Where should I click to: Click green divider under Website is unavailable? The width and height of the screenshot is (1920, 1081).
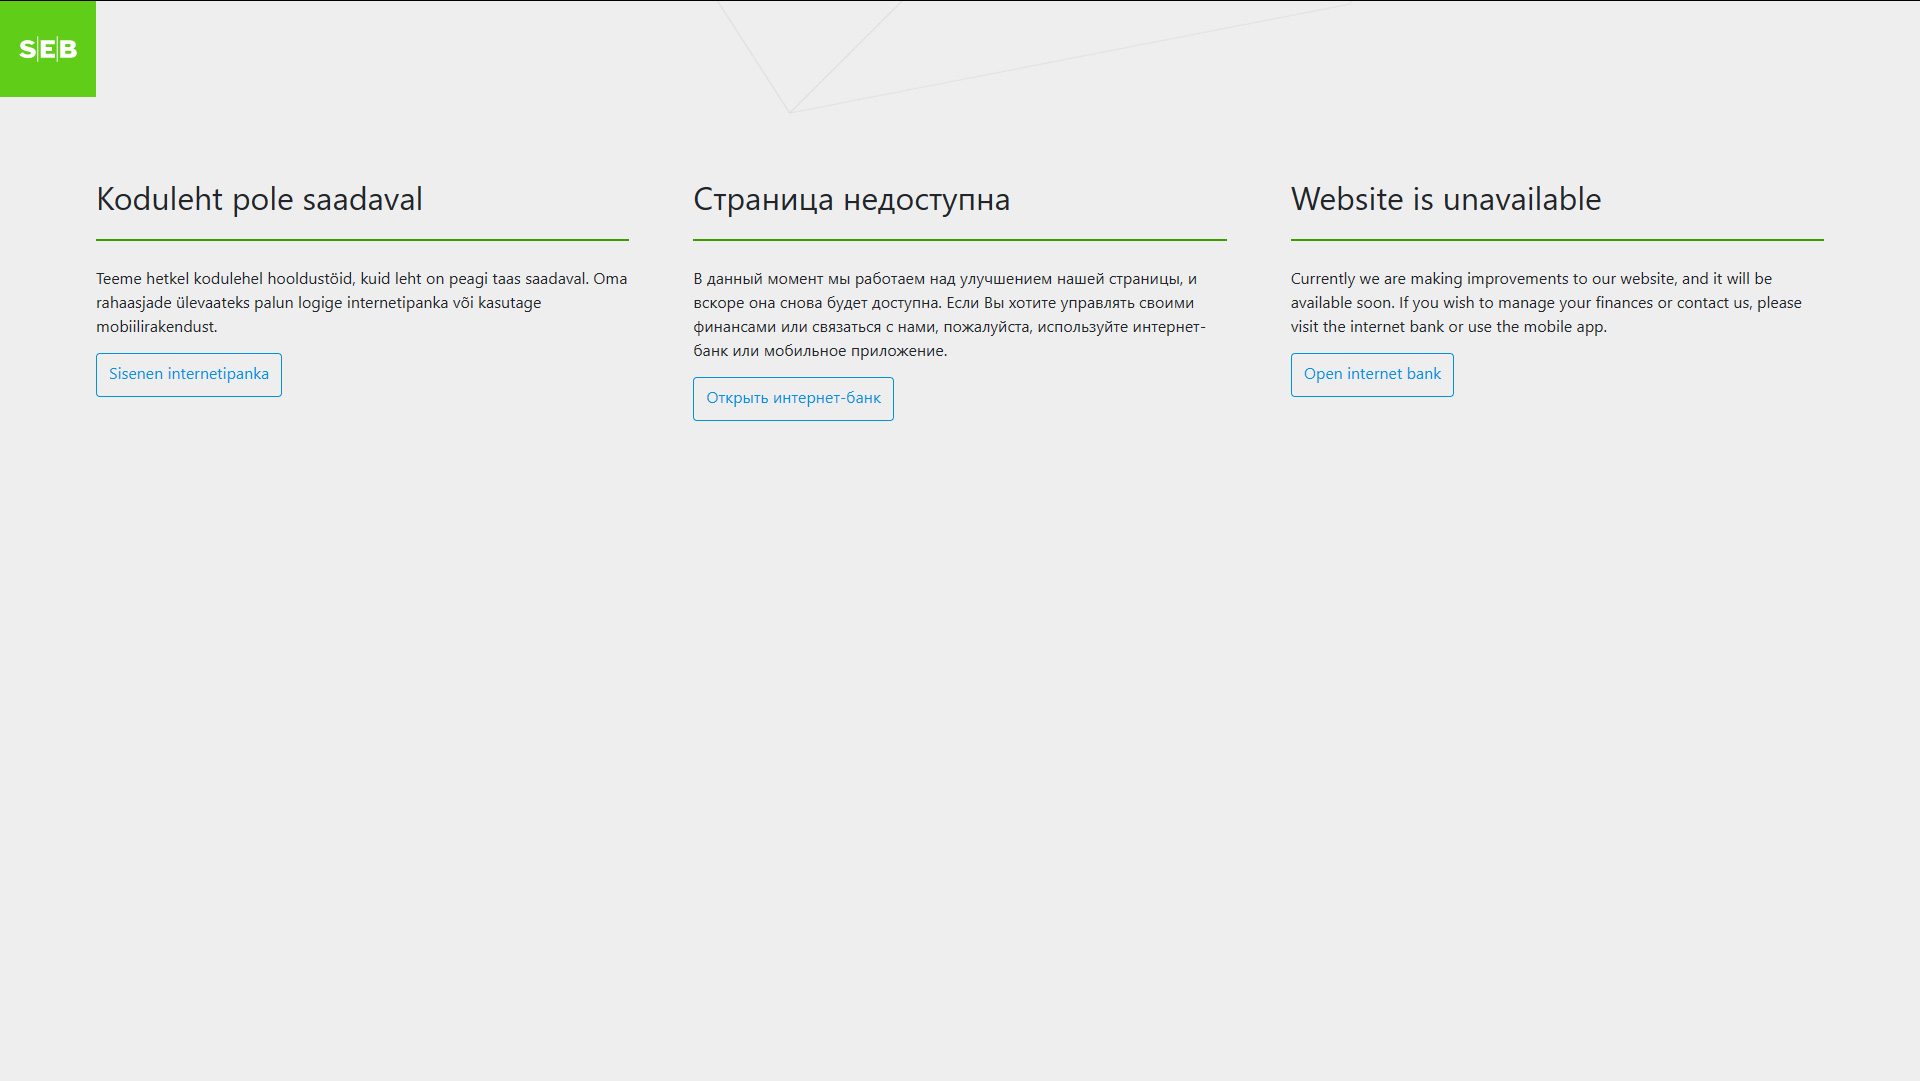tap(1556, 240)
